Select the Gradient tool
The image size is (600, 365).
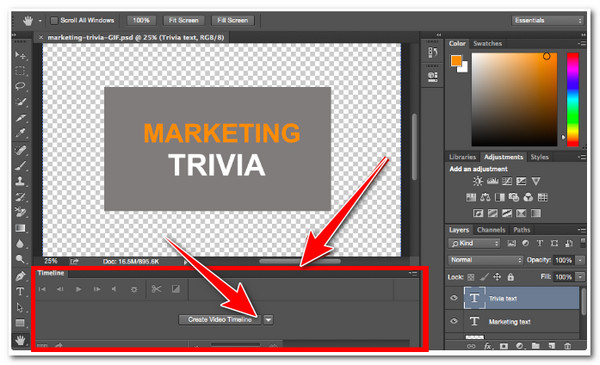pos(20,228)
